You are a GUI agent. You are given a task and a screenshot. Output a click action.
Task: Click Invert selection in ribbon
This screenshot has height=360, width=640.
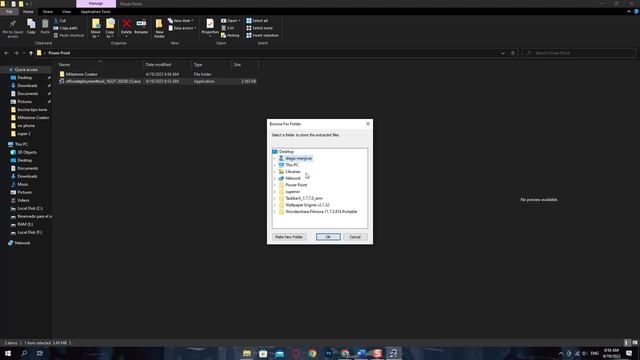point(262,36)
